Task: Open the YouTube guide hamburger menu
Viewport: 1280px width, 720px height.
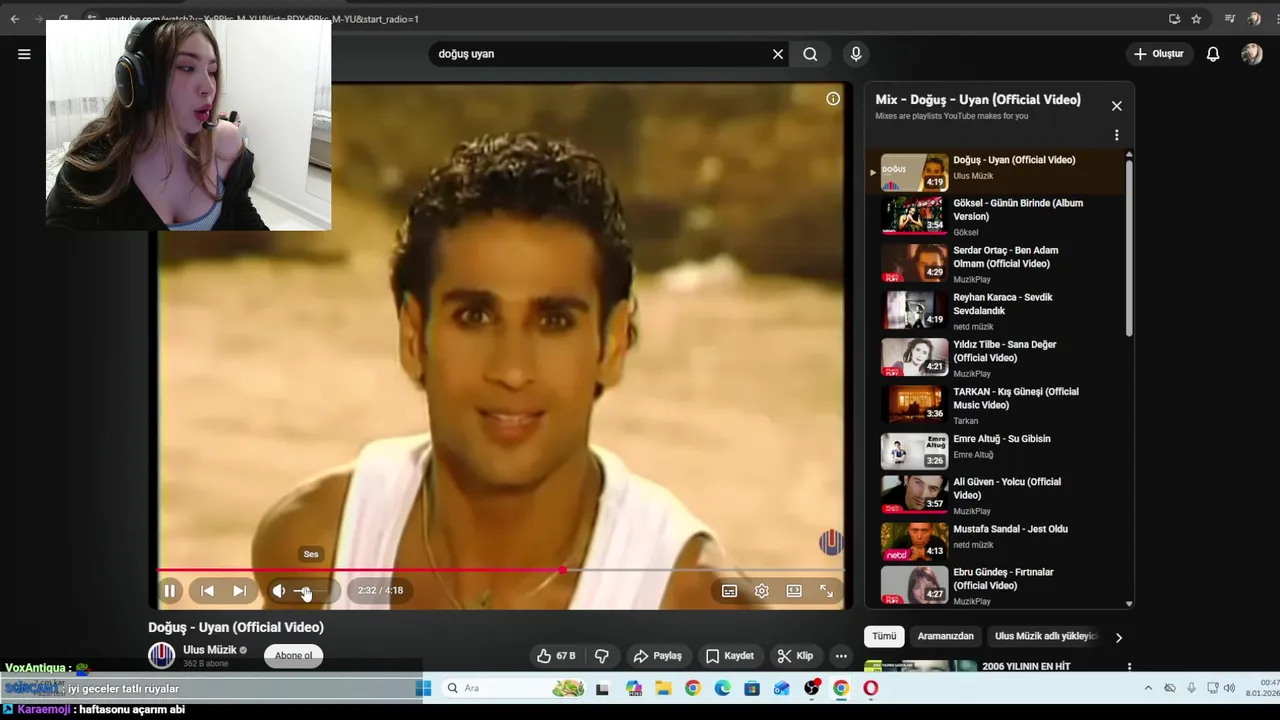Action: coord(24,54)
